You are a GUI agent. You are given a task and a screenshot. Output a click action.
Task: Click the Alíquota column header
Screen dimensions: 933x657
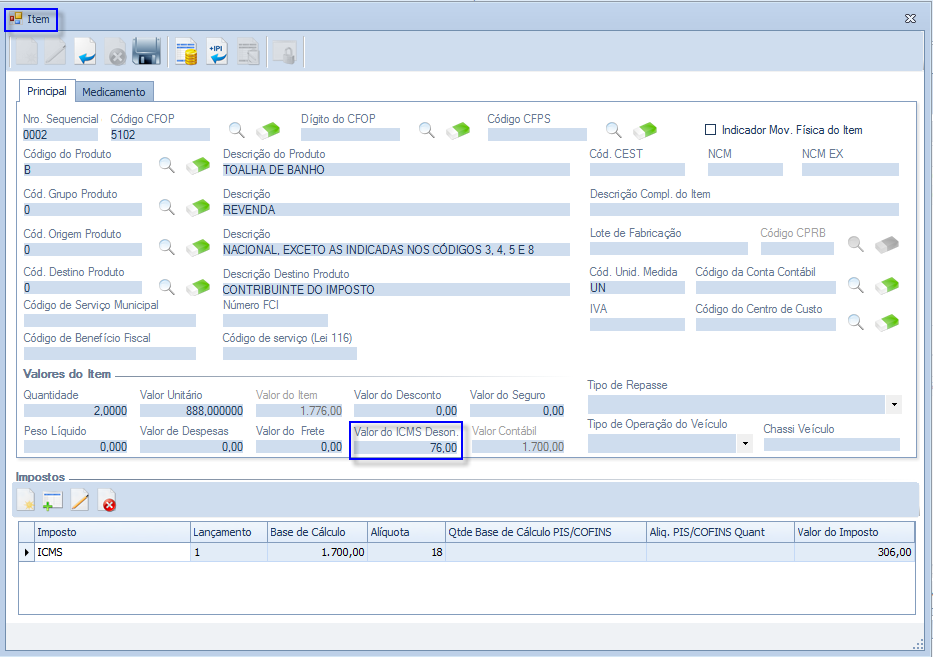(405, 532)
